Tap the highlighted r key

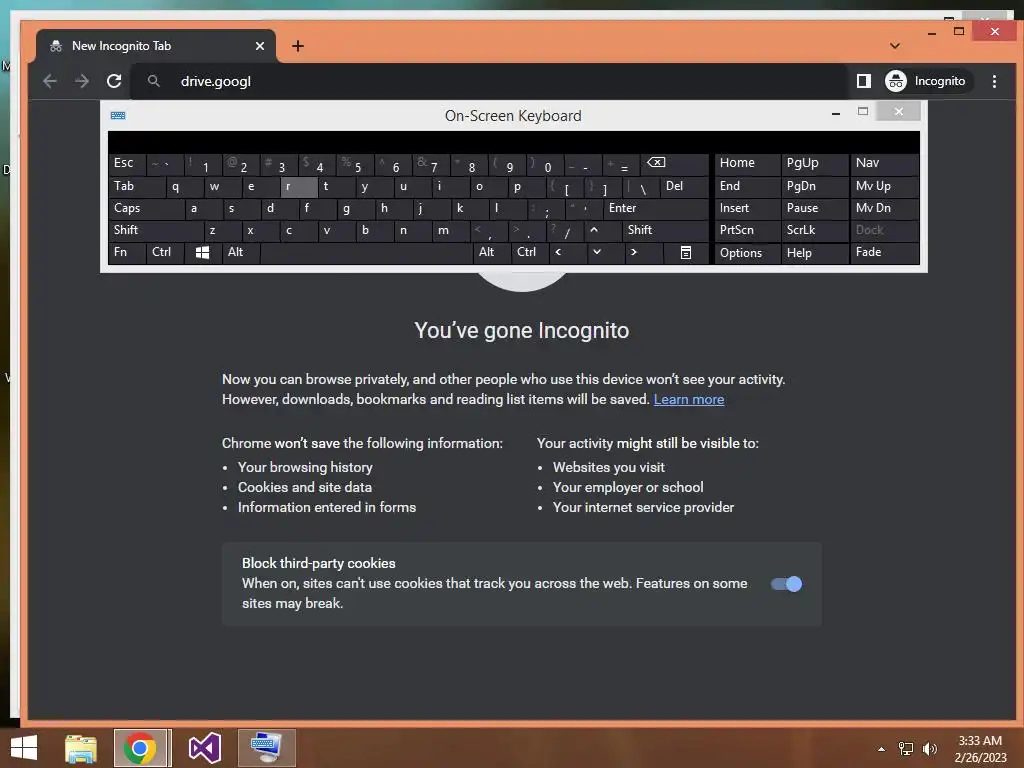299,187
